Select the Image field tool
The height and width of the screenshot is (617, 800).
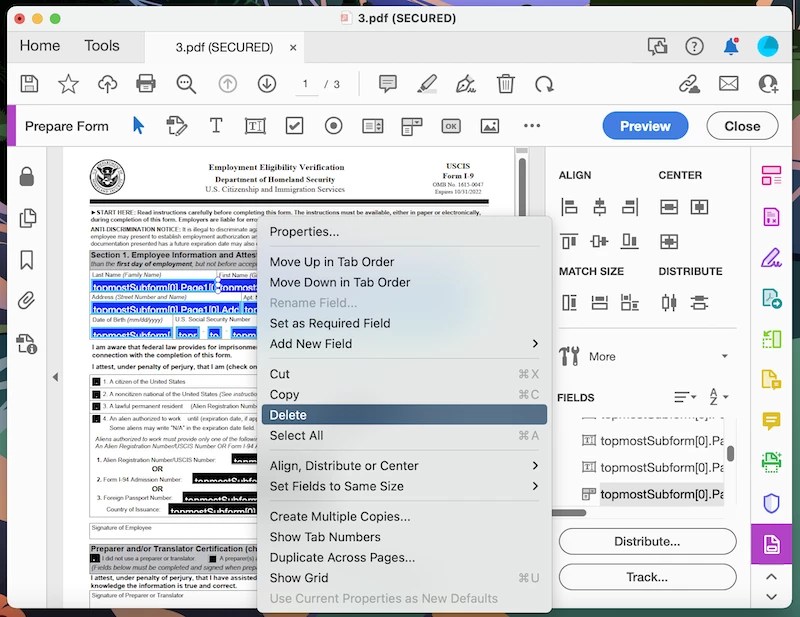point(489,126)
